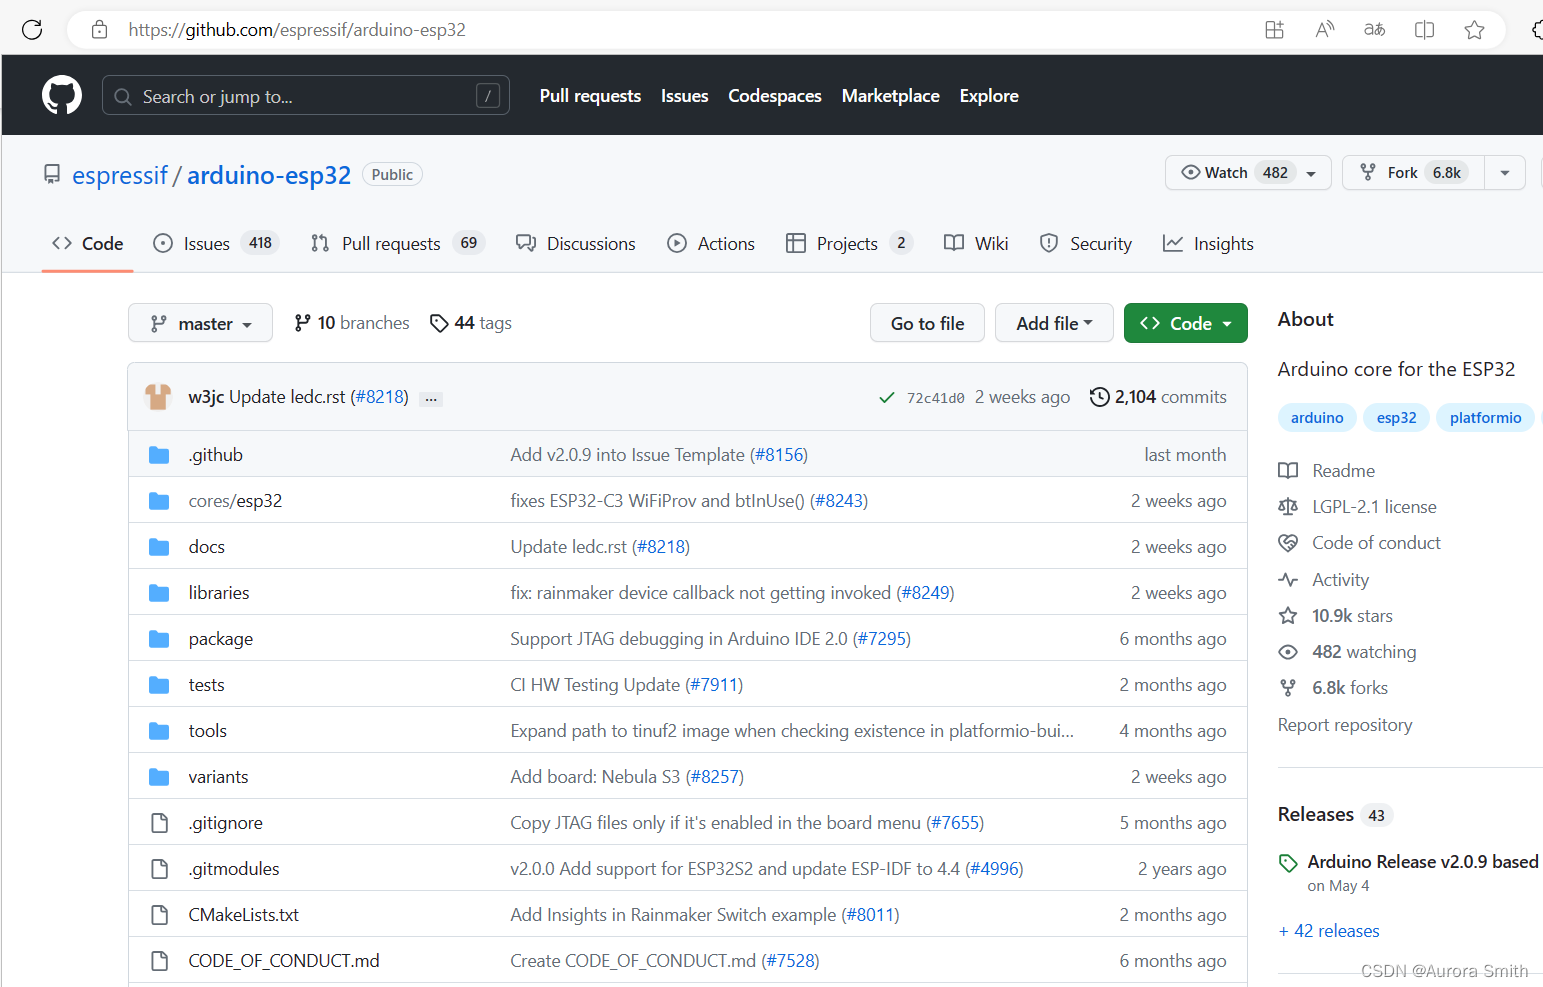Click the release tag icon
Viewport: 1543px width, 987px height.
tap(1288, 862)
